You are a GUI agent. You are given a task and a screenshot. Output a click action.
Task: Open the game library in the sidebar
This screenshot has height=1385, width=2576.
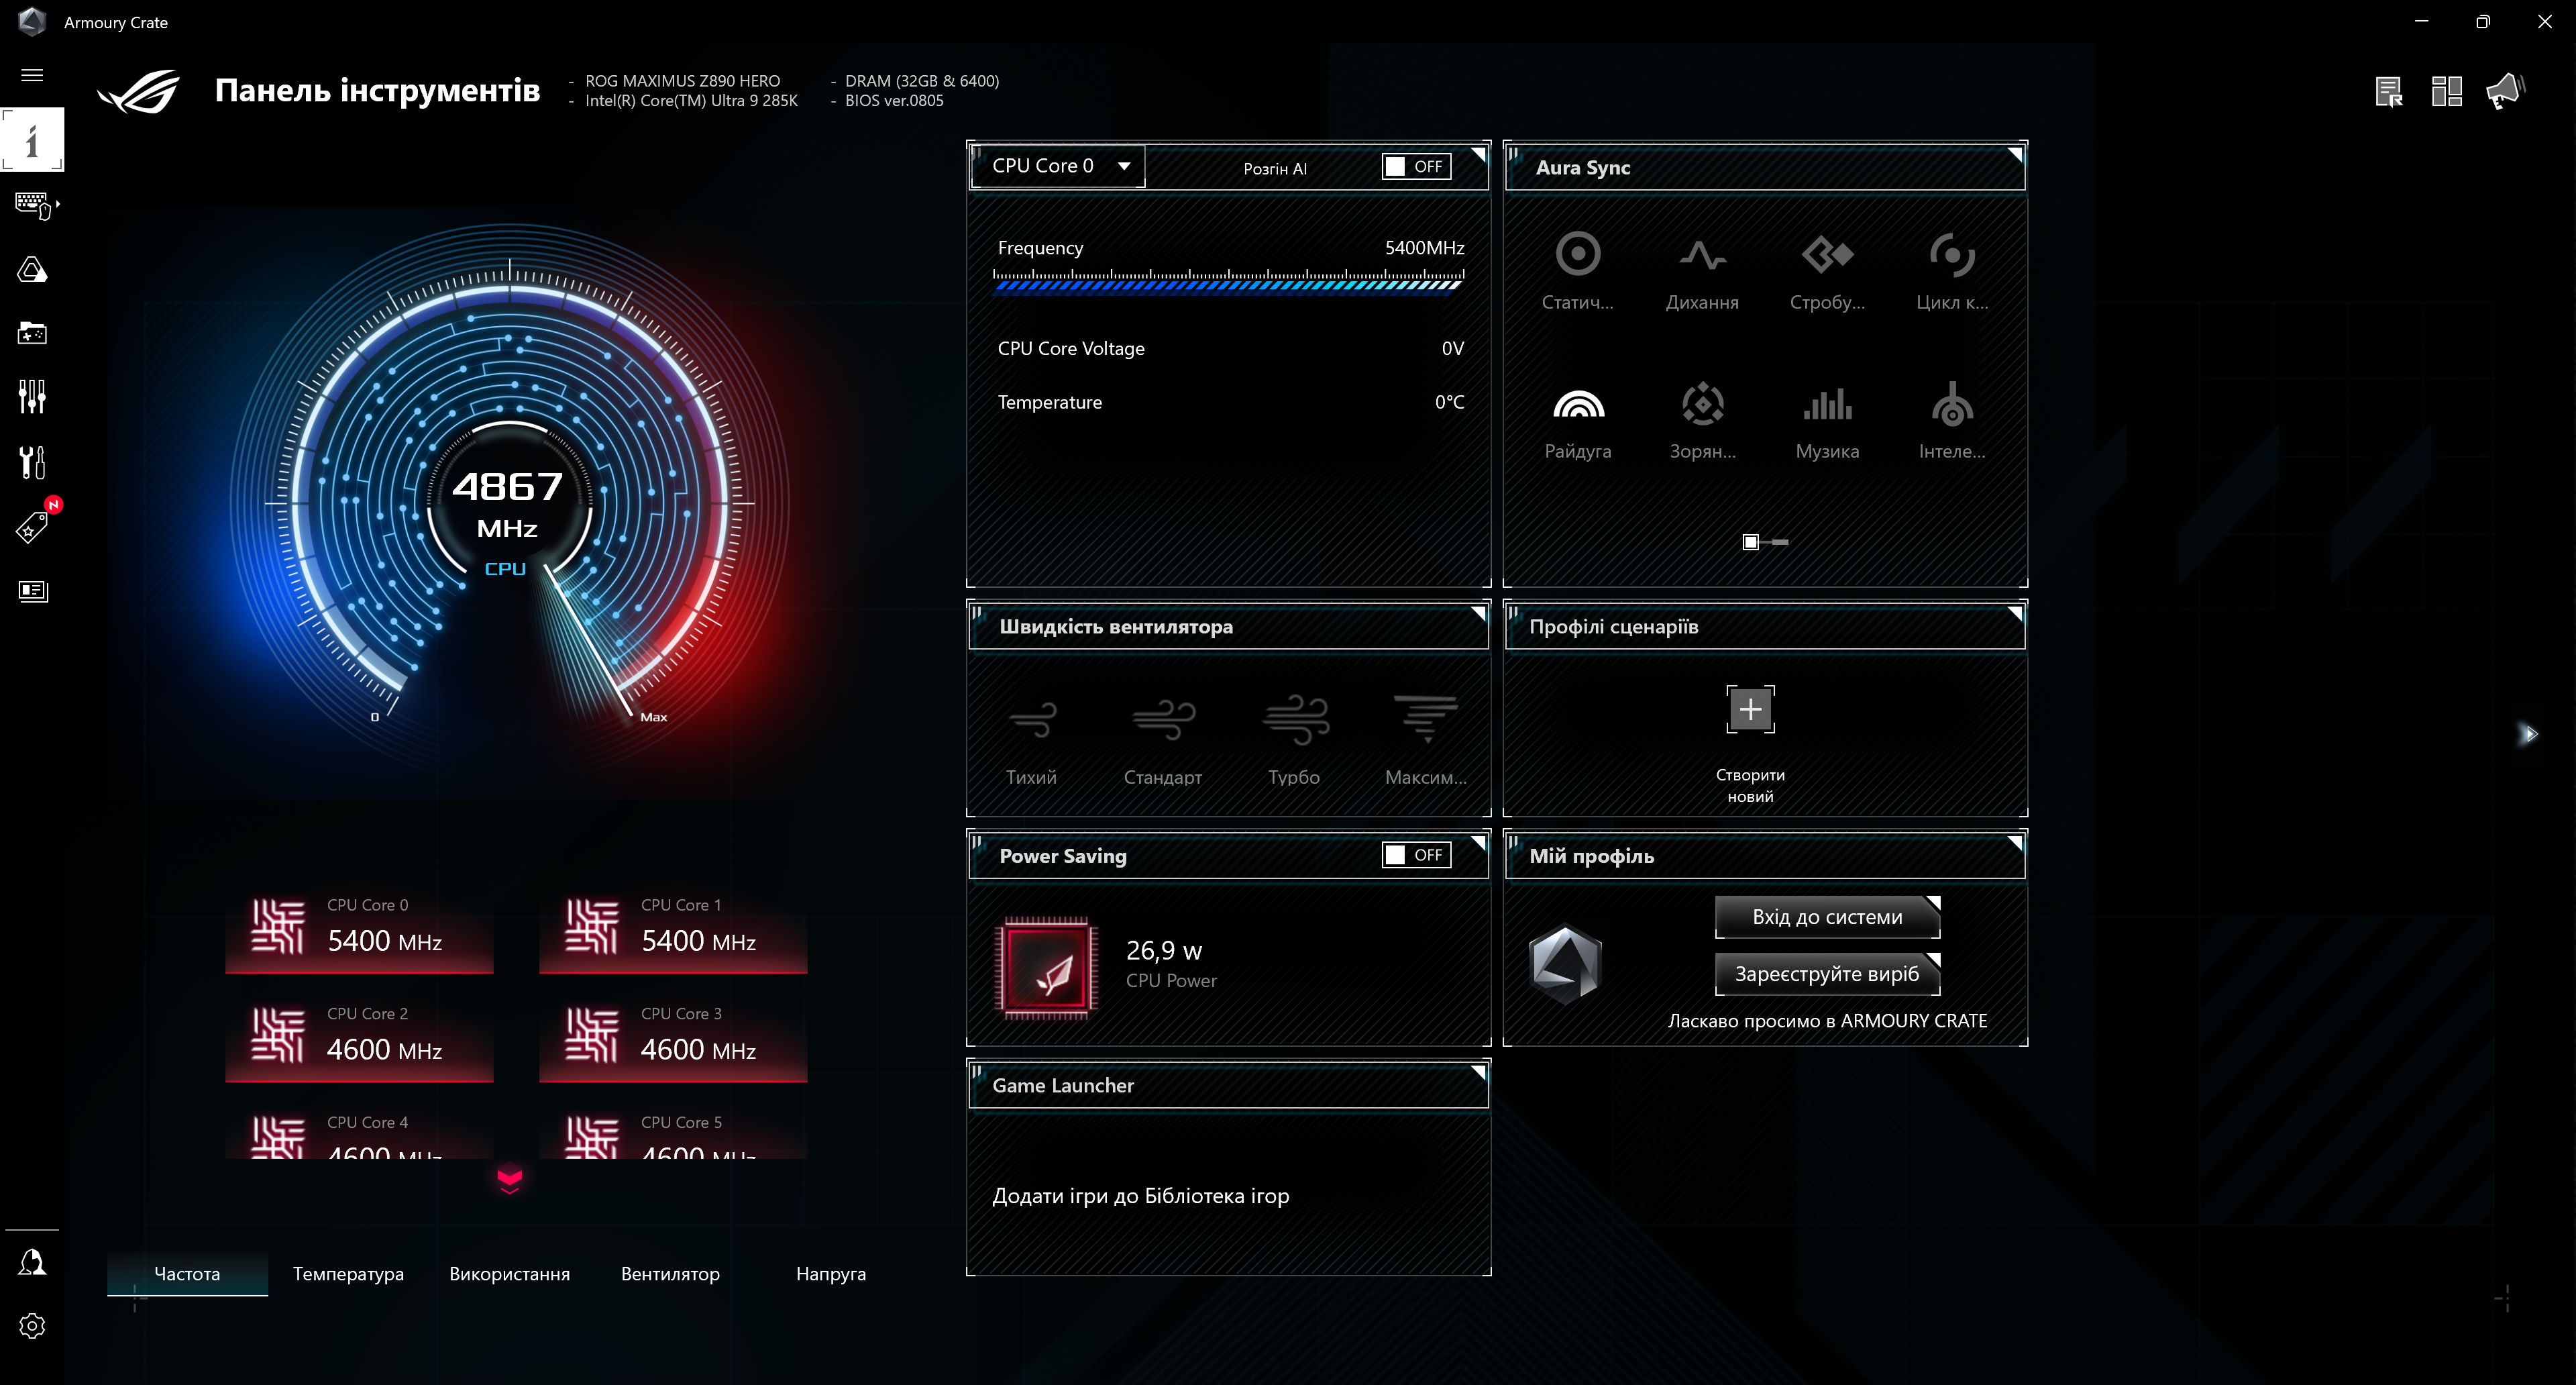(33, 333)
